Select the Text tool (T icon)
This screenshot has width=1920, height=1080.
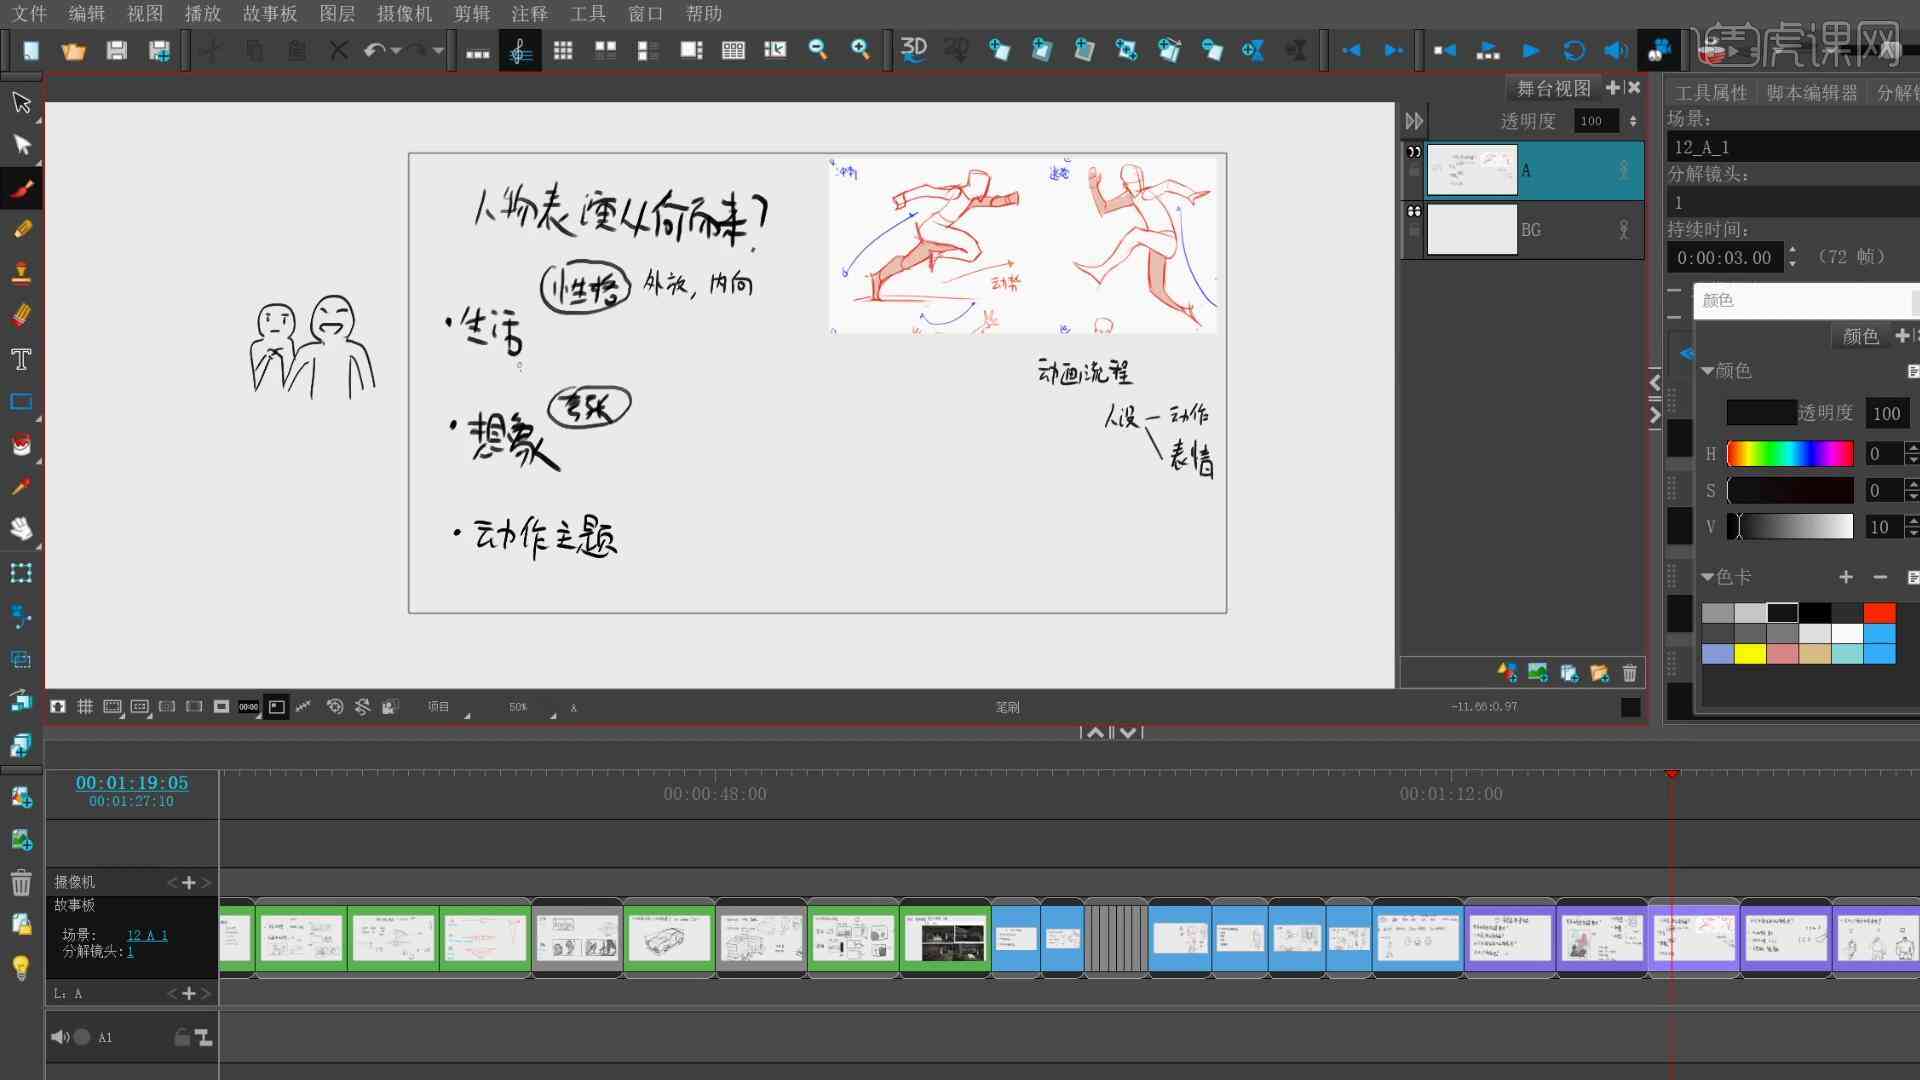pos(21,359)
